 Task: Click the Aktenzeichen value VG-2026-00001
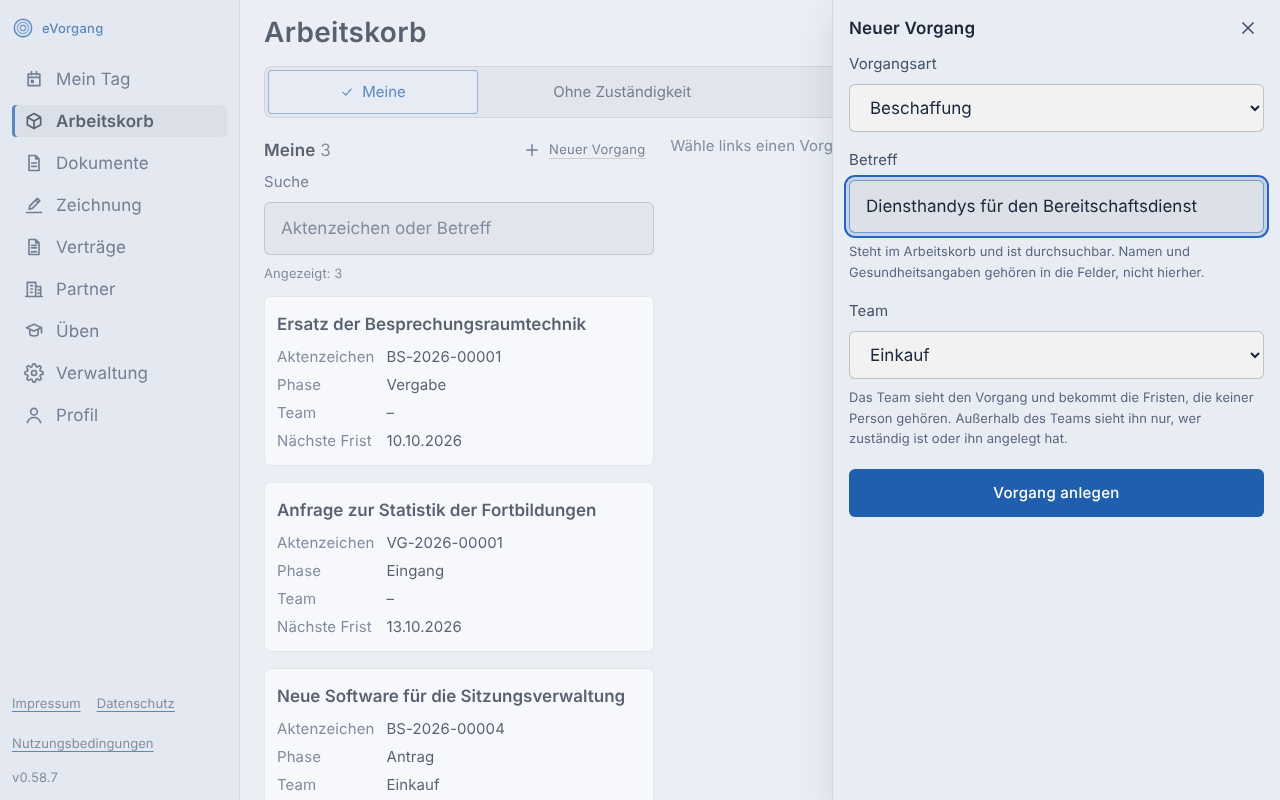coord(445,543)
